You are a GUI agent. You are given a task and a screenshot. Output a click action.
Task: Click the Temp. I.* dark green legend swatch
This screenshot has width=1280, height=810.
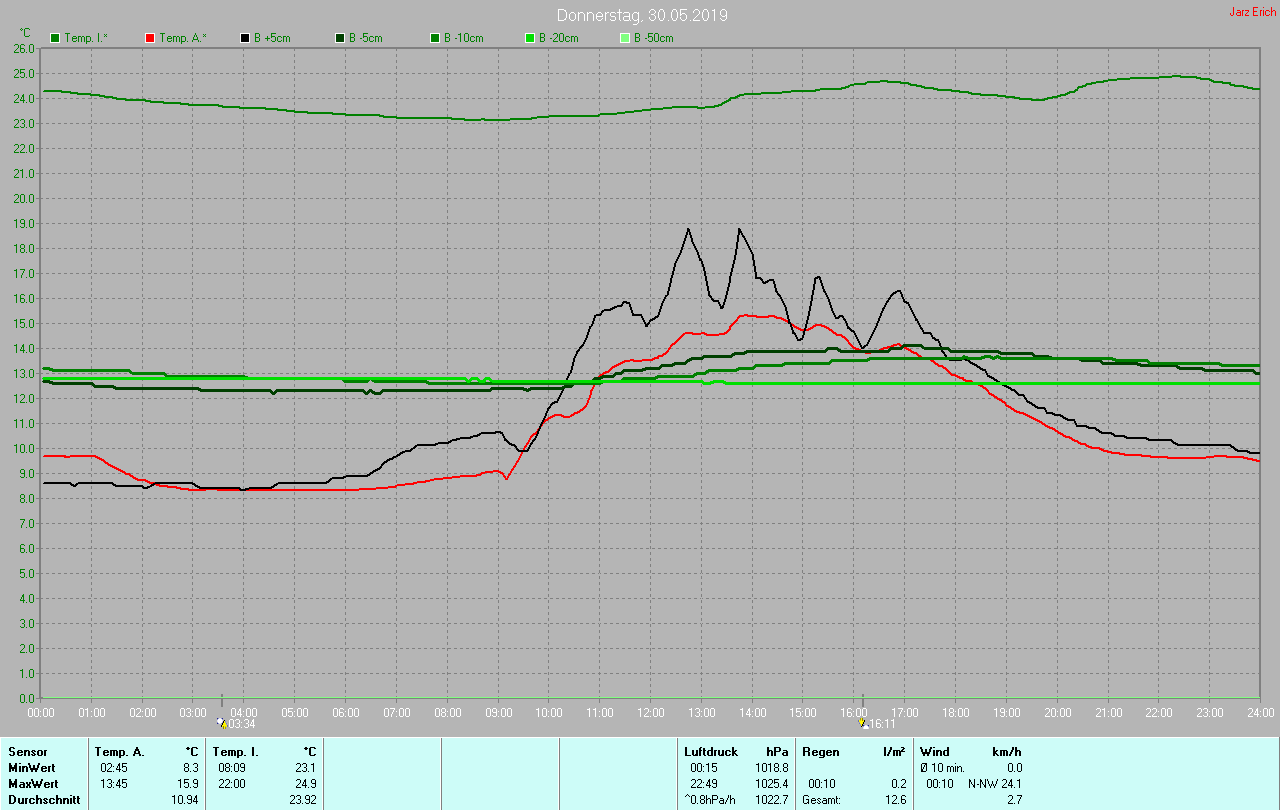pos(55,38)
